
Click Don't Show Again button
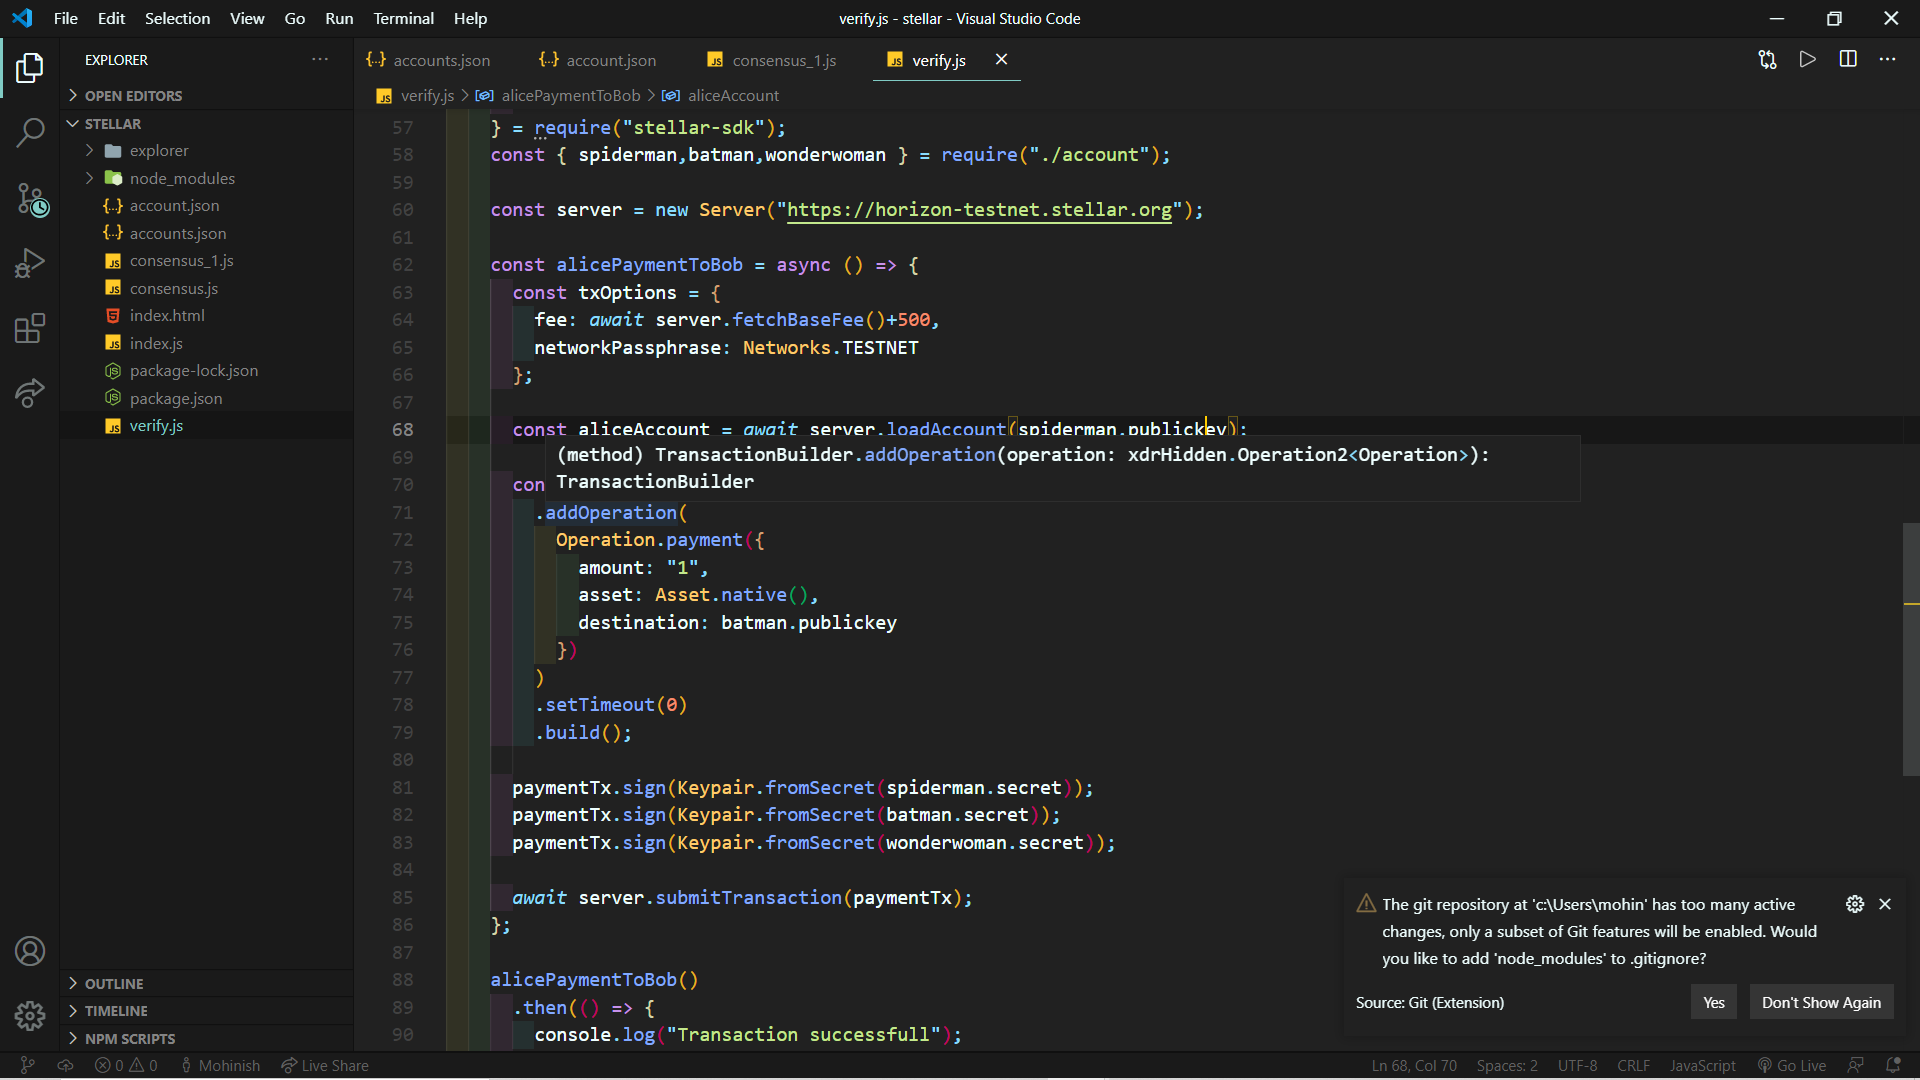(x=1820, y=1003)
